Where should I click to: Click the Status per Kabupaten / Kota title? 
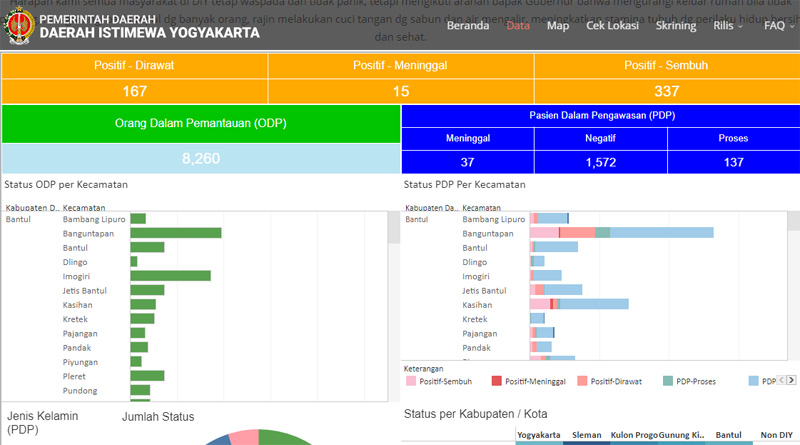point(476,414)
